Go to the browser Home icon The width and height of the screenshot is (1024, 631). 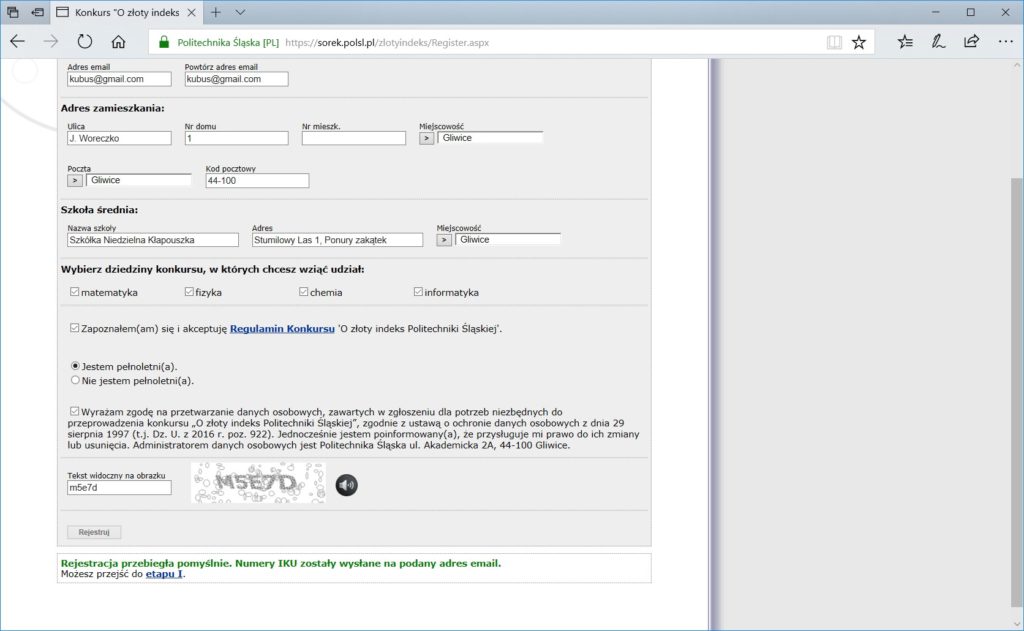(118, 42)
